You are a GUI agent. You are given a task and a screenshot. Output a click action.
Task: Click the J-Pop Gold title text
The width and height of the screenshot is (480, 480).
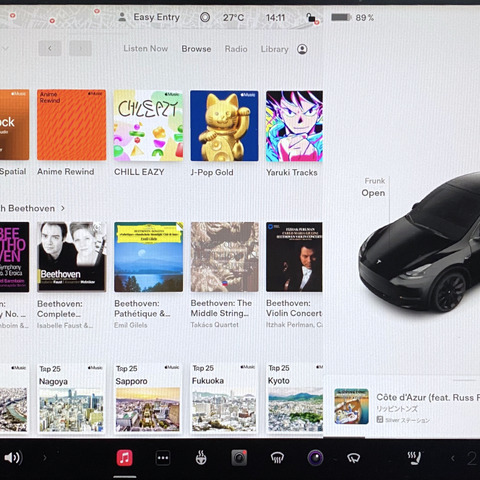click(x=212, y=172)
